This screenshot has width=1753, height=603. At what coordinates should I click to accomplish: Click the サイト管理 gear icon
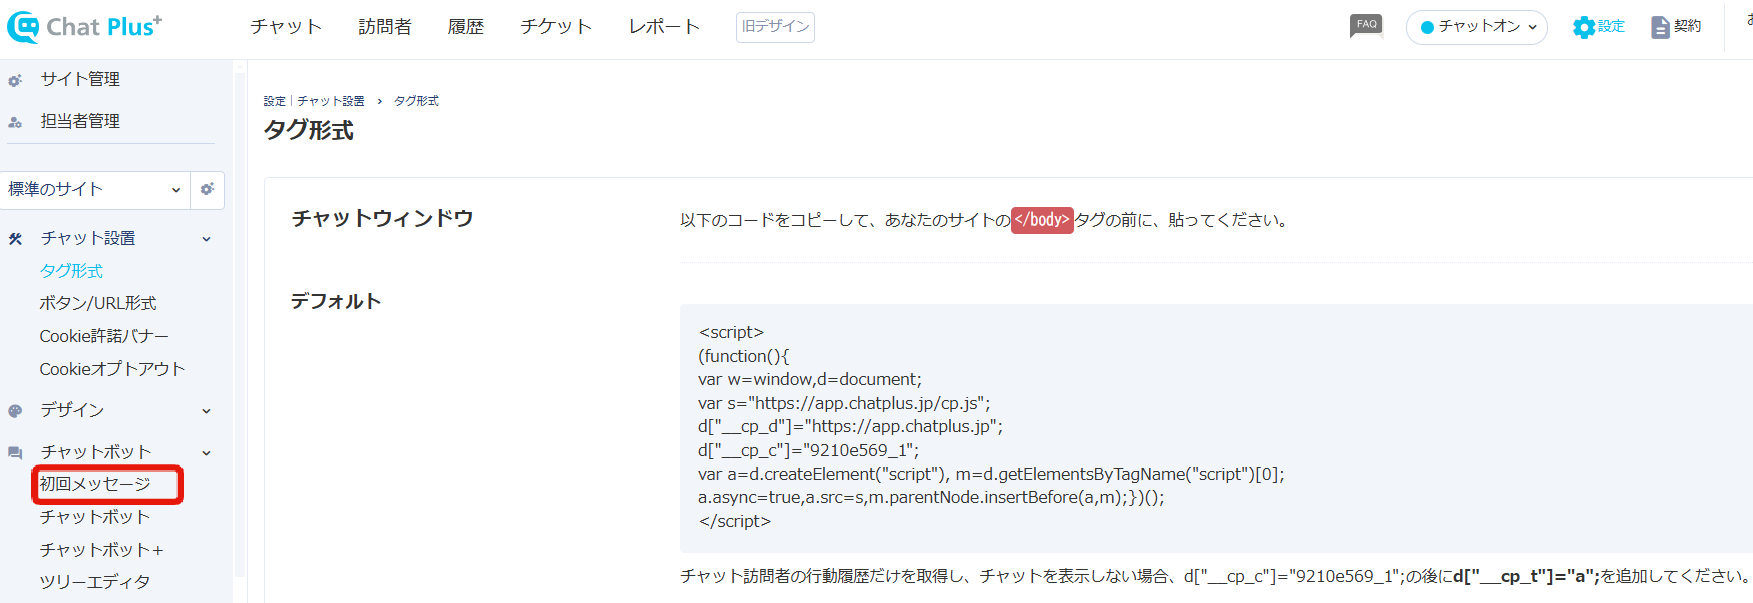point(15,80)
